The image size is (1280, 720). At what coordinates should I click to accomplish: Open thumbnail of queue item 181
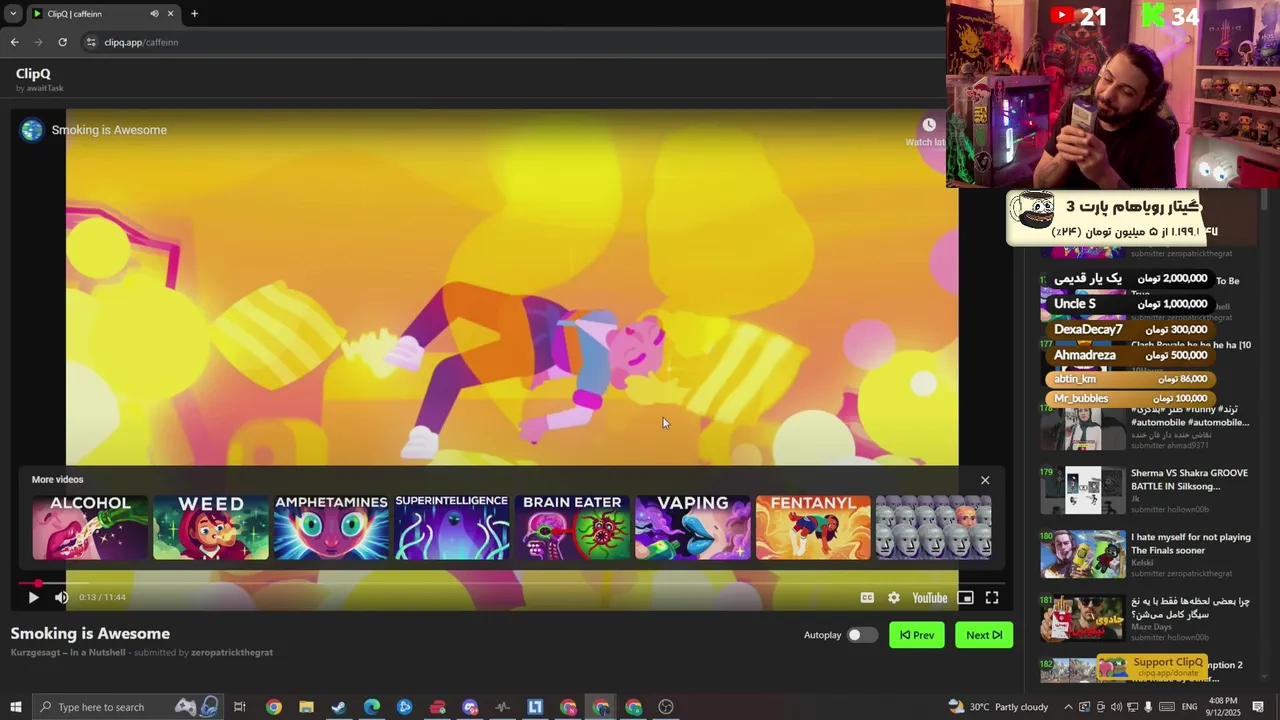pos(1082,618)
